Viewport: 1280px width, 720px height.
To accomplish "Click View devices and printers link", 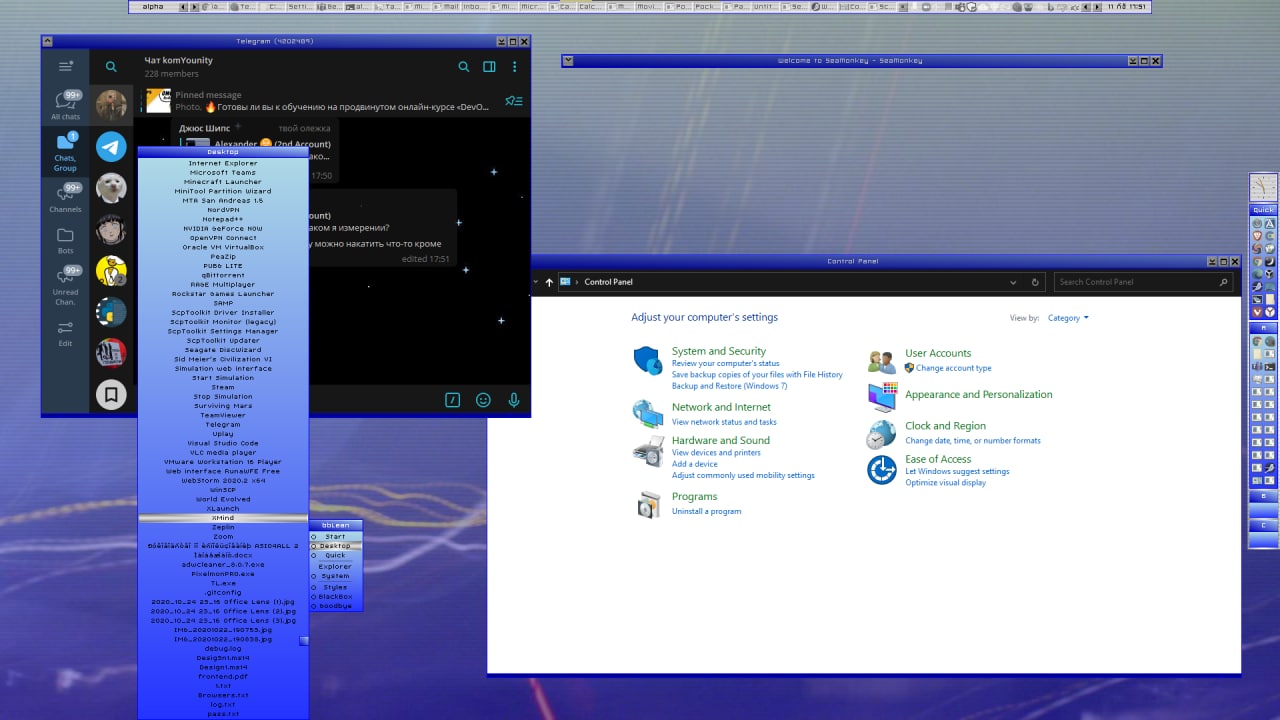I will pos(716,453).
